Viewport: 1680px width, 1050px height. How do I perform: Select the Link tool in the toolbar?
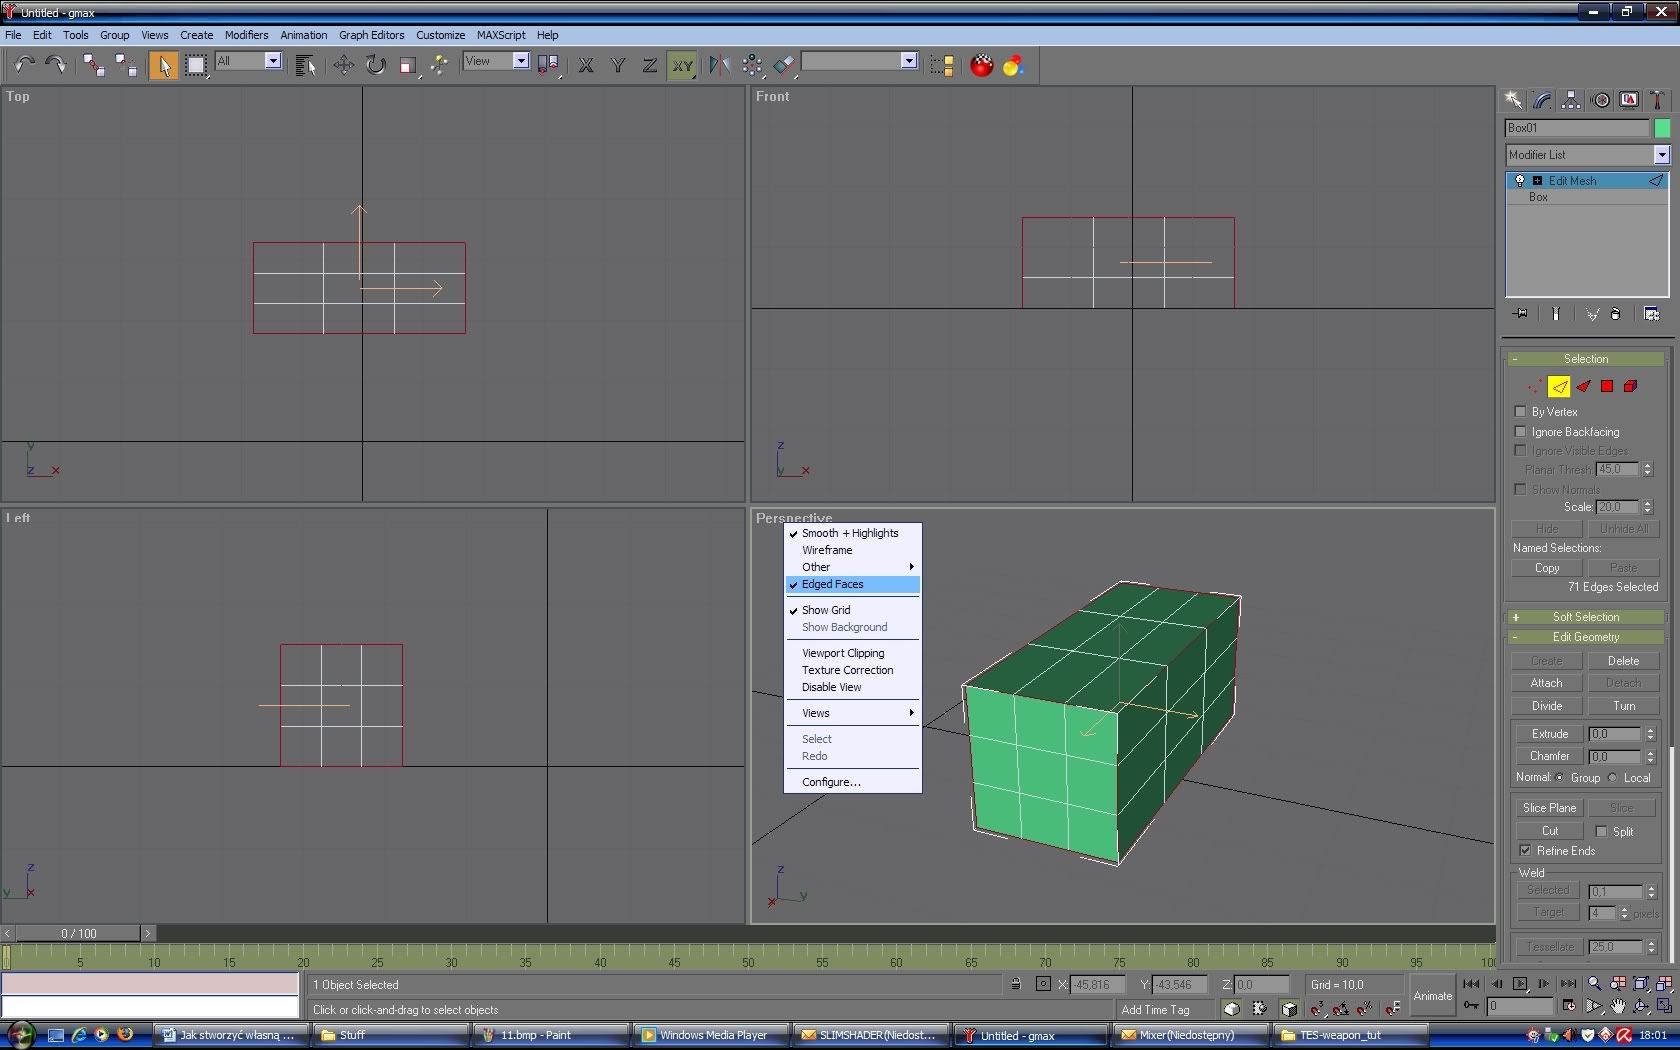pos(94,65)
